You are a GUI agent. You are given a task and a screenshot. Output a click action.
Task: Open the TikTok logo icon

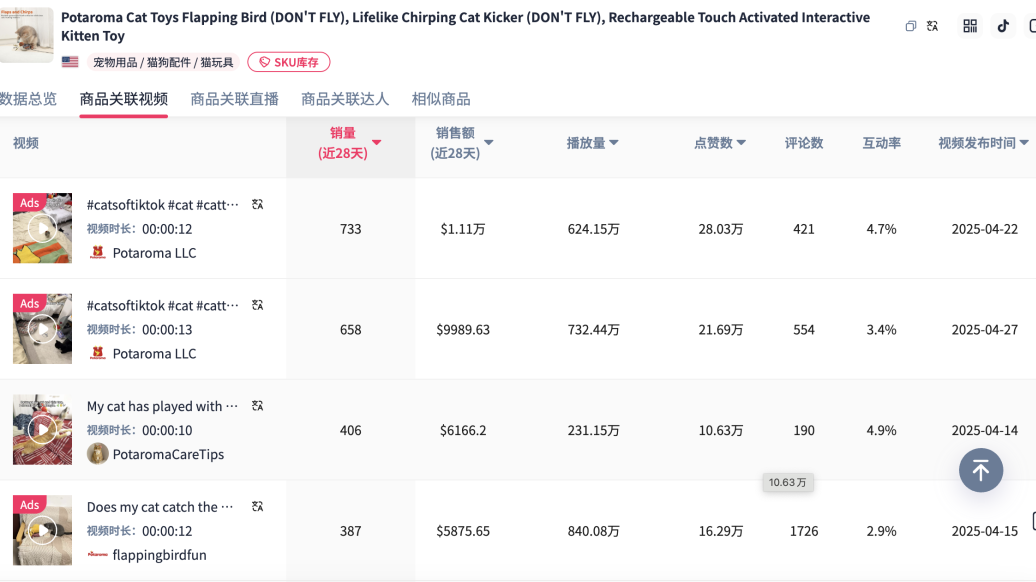[x=1003, y=27]
